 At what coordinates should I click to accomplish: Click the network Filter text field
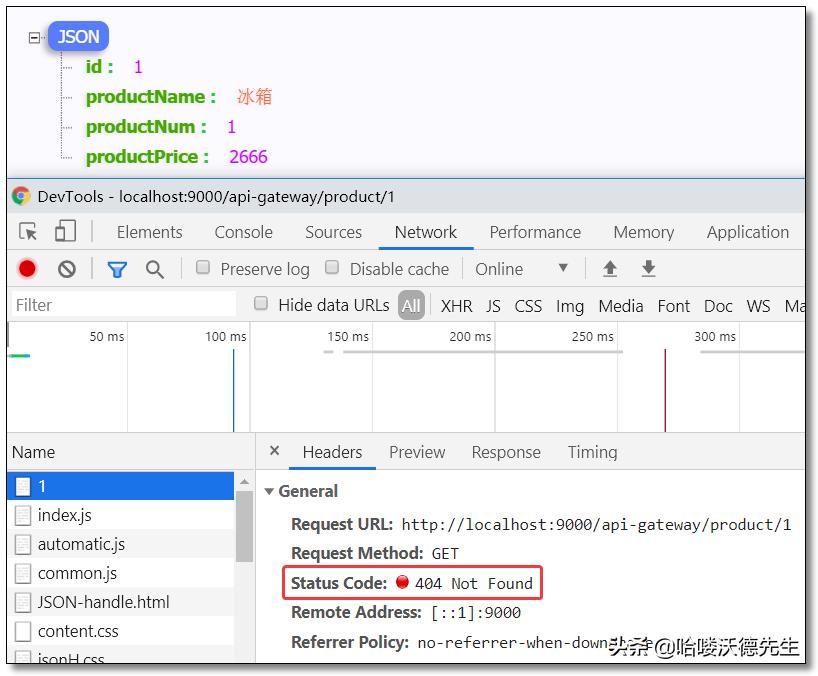(x=120, y=305)
